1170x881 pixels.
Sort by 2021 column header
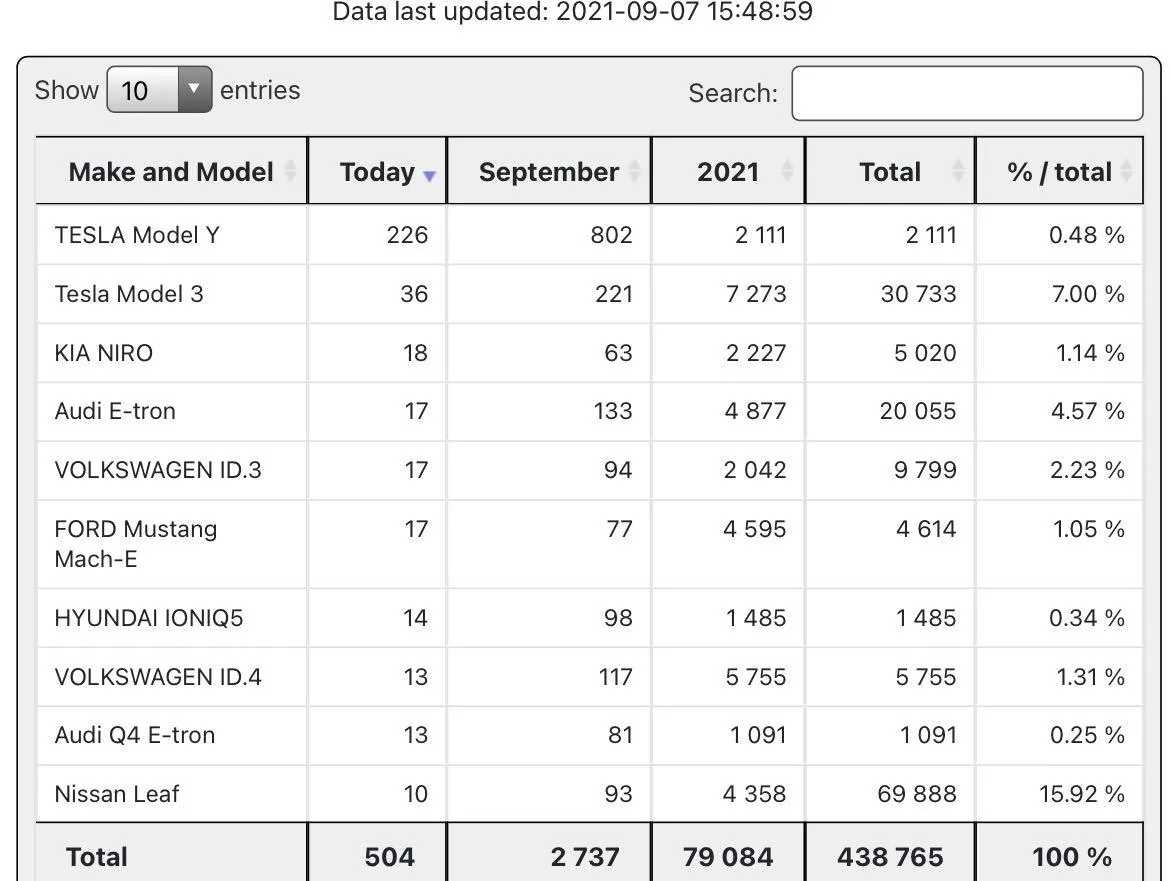(x=728, y=171)
